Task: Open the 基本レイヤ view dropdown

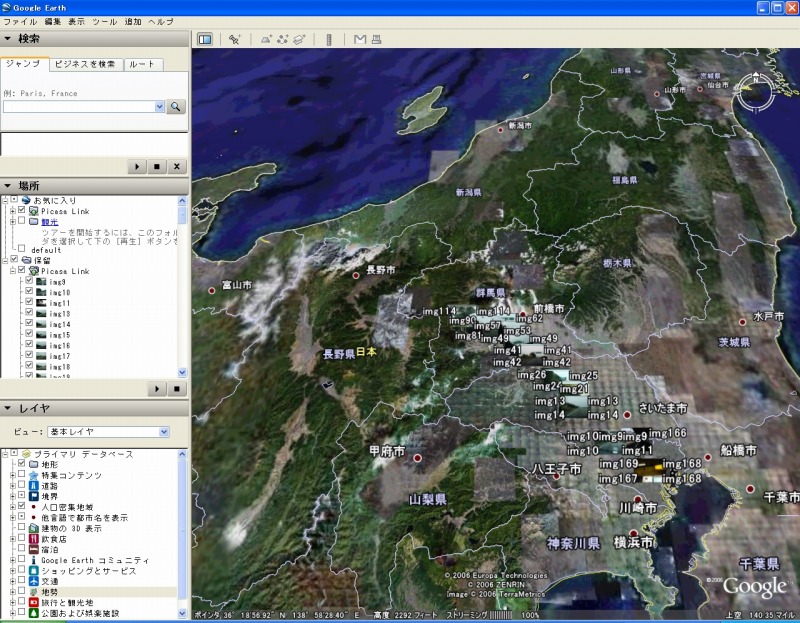Action: (108, 432)
